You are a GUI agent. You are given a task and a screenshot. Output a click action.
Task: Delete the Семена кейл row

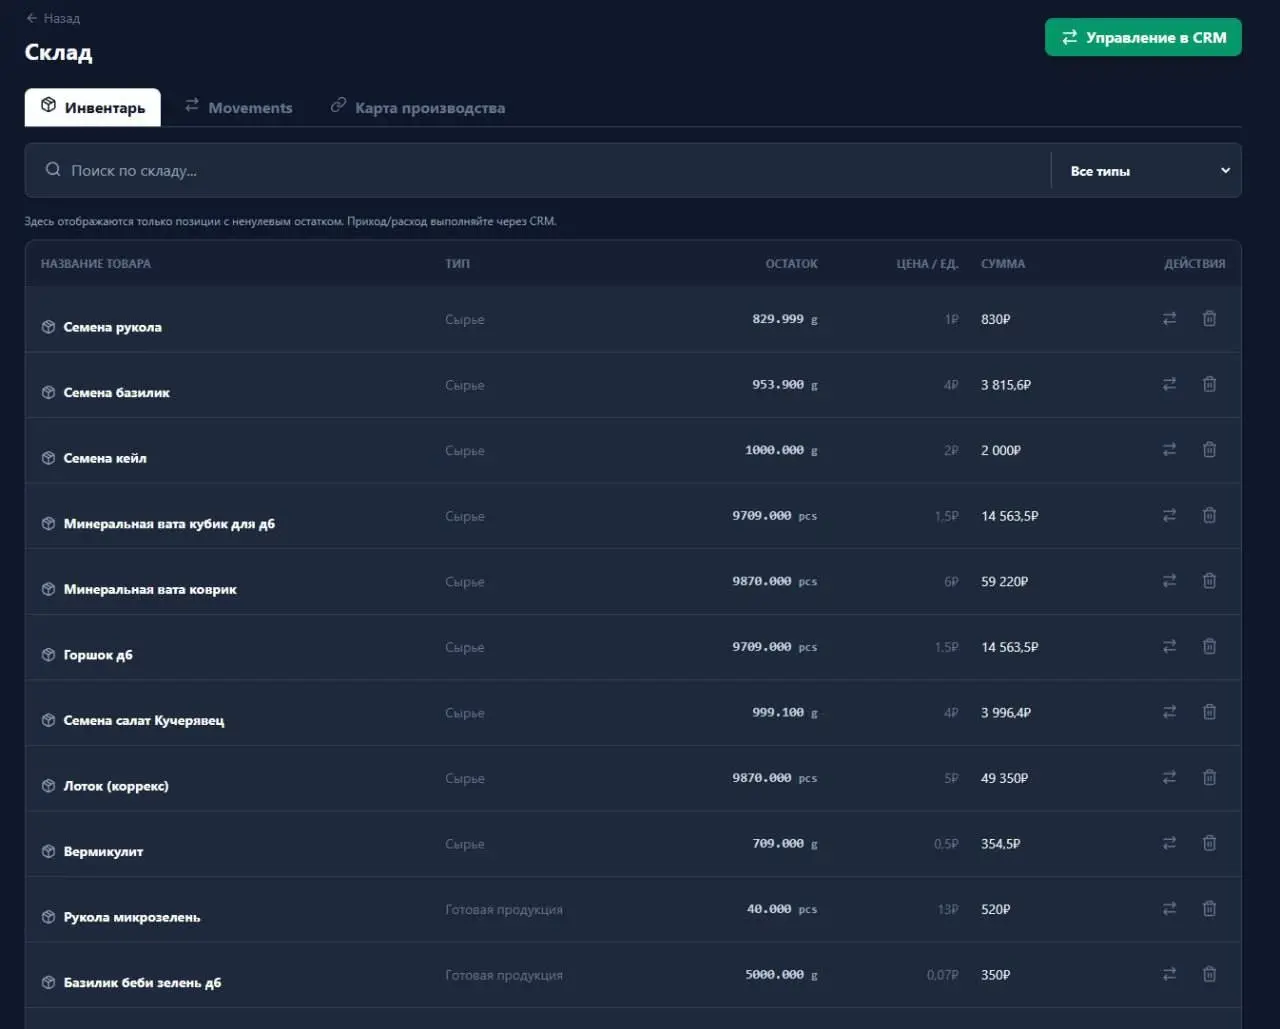click(1209, 450)
